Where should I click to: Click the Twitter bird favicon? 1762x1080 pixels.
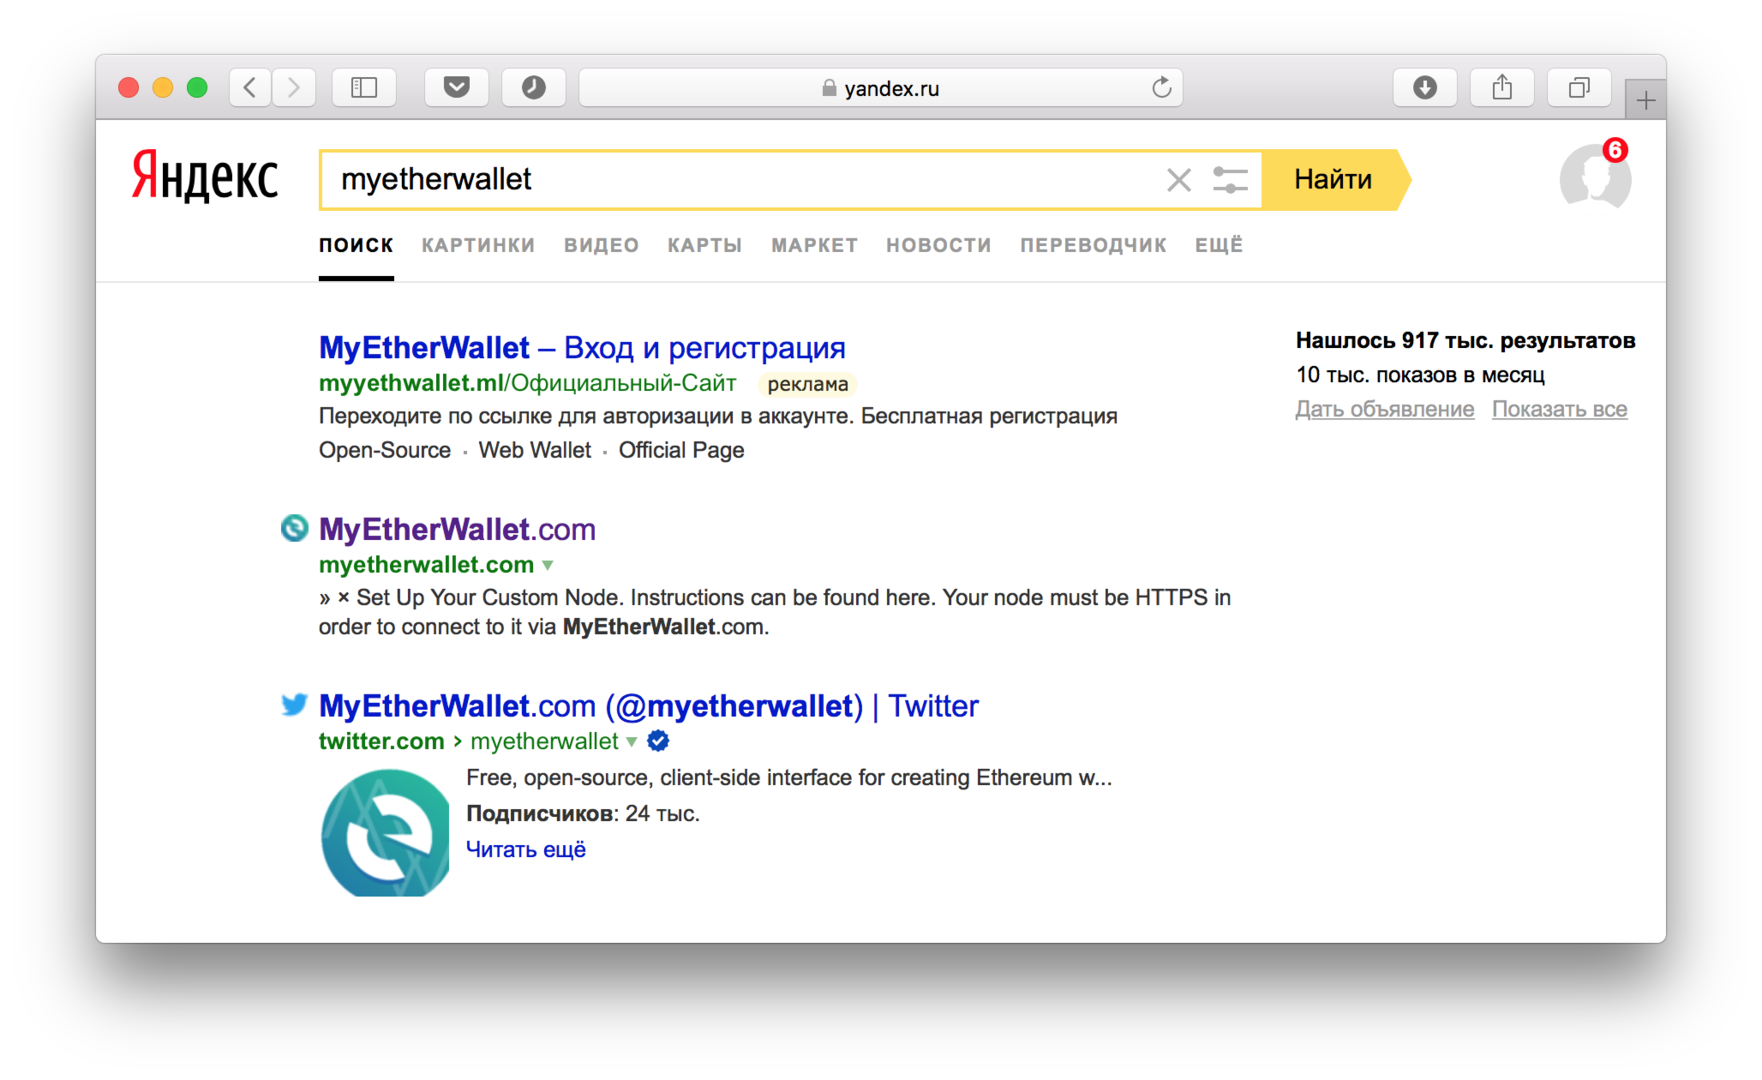click(294, 705)
